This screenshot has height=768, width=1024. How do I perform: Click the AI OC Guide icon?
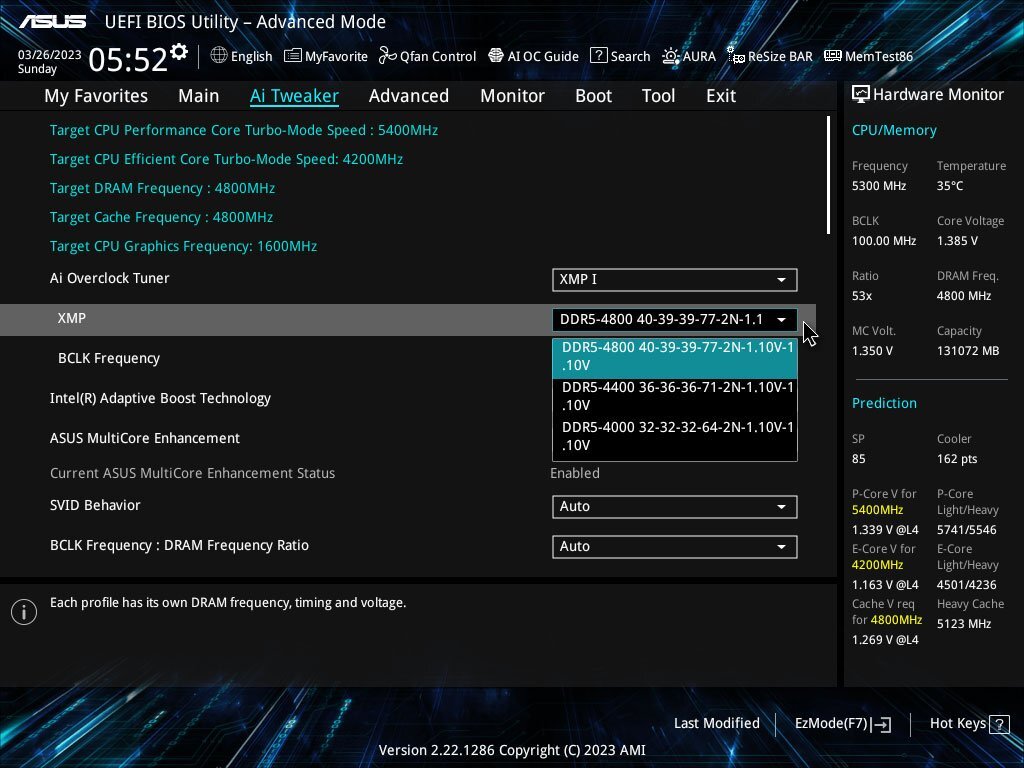(x=496, y=56)
